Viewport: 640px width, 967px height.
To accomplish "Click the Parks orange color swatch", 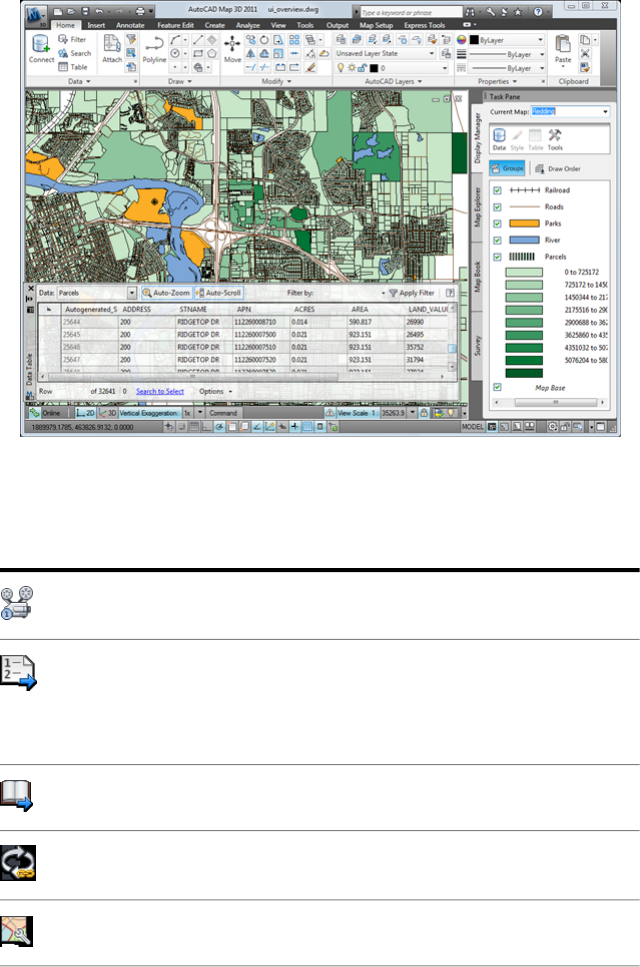I will click(x=525, y=224).
